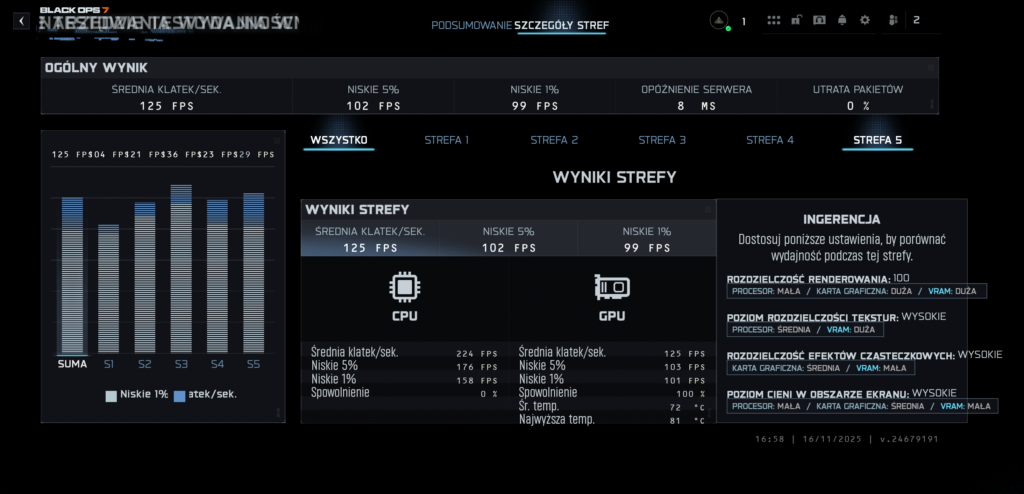The height and width of the screenshot is (494, 1024).
Task: Switch to the Podsumowanie tab
Action: tap(471, 25)
